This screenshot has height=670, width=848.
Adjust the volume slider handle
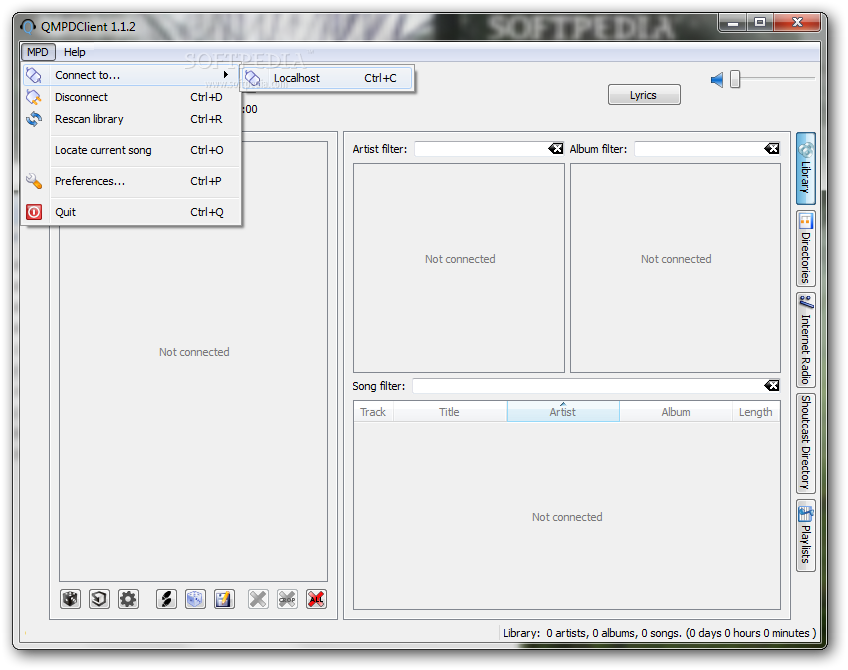pyautogui.click(x=735, y=79)
